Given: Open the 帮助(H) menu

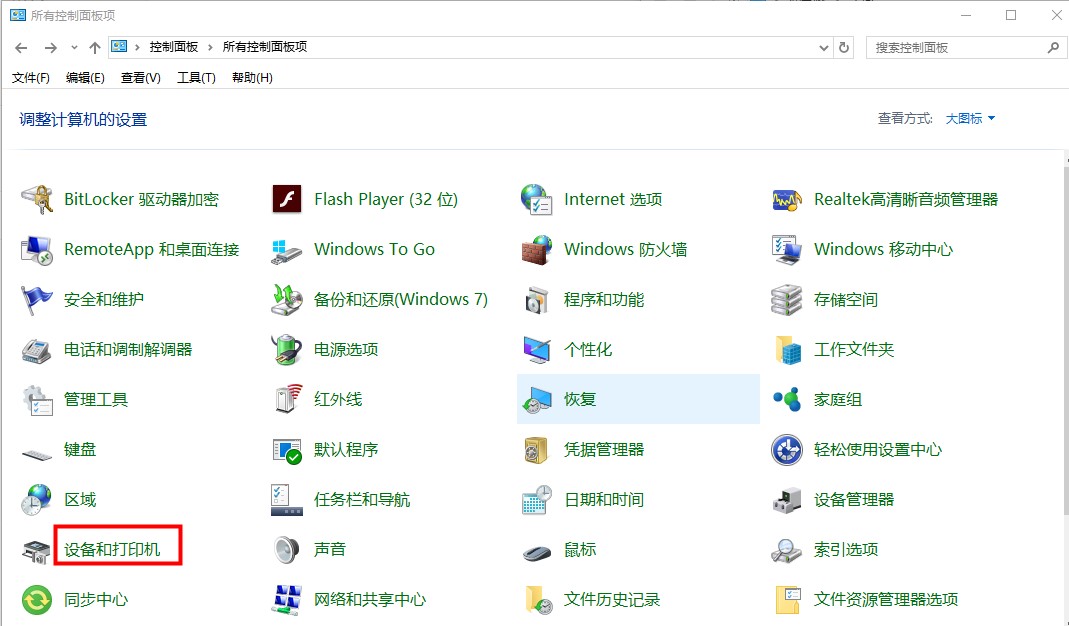Looking at the screenshot, I should [x=252, y=78].
